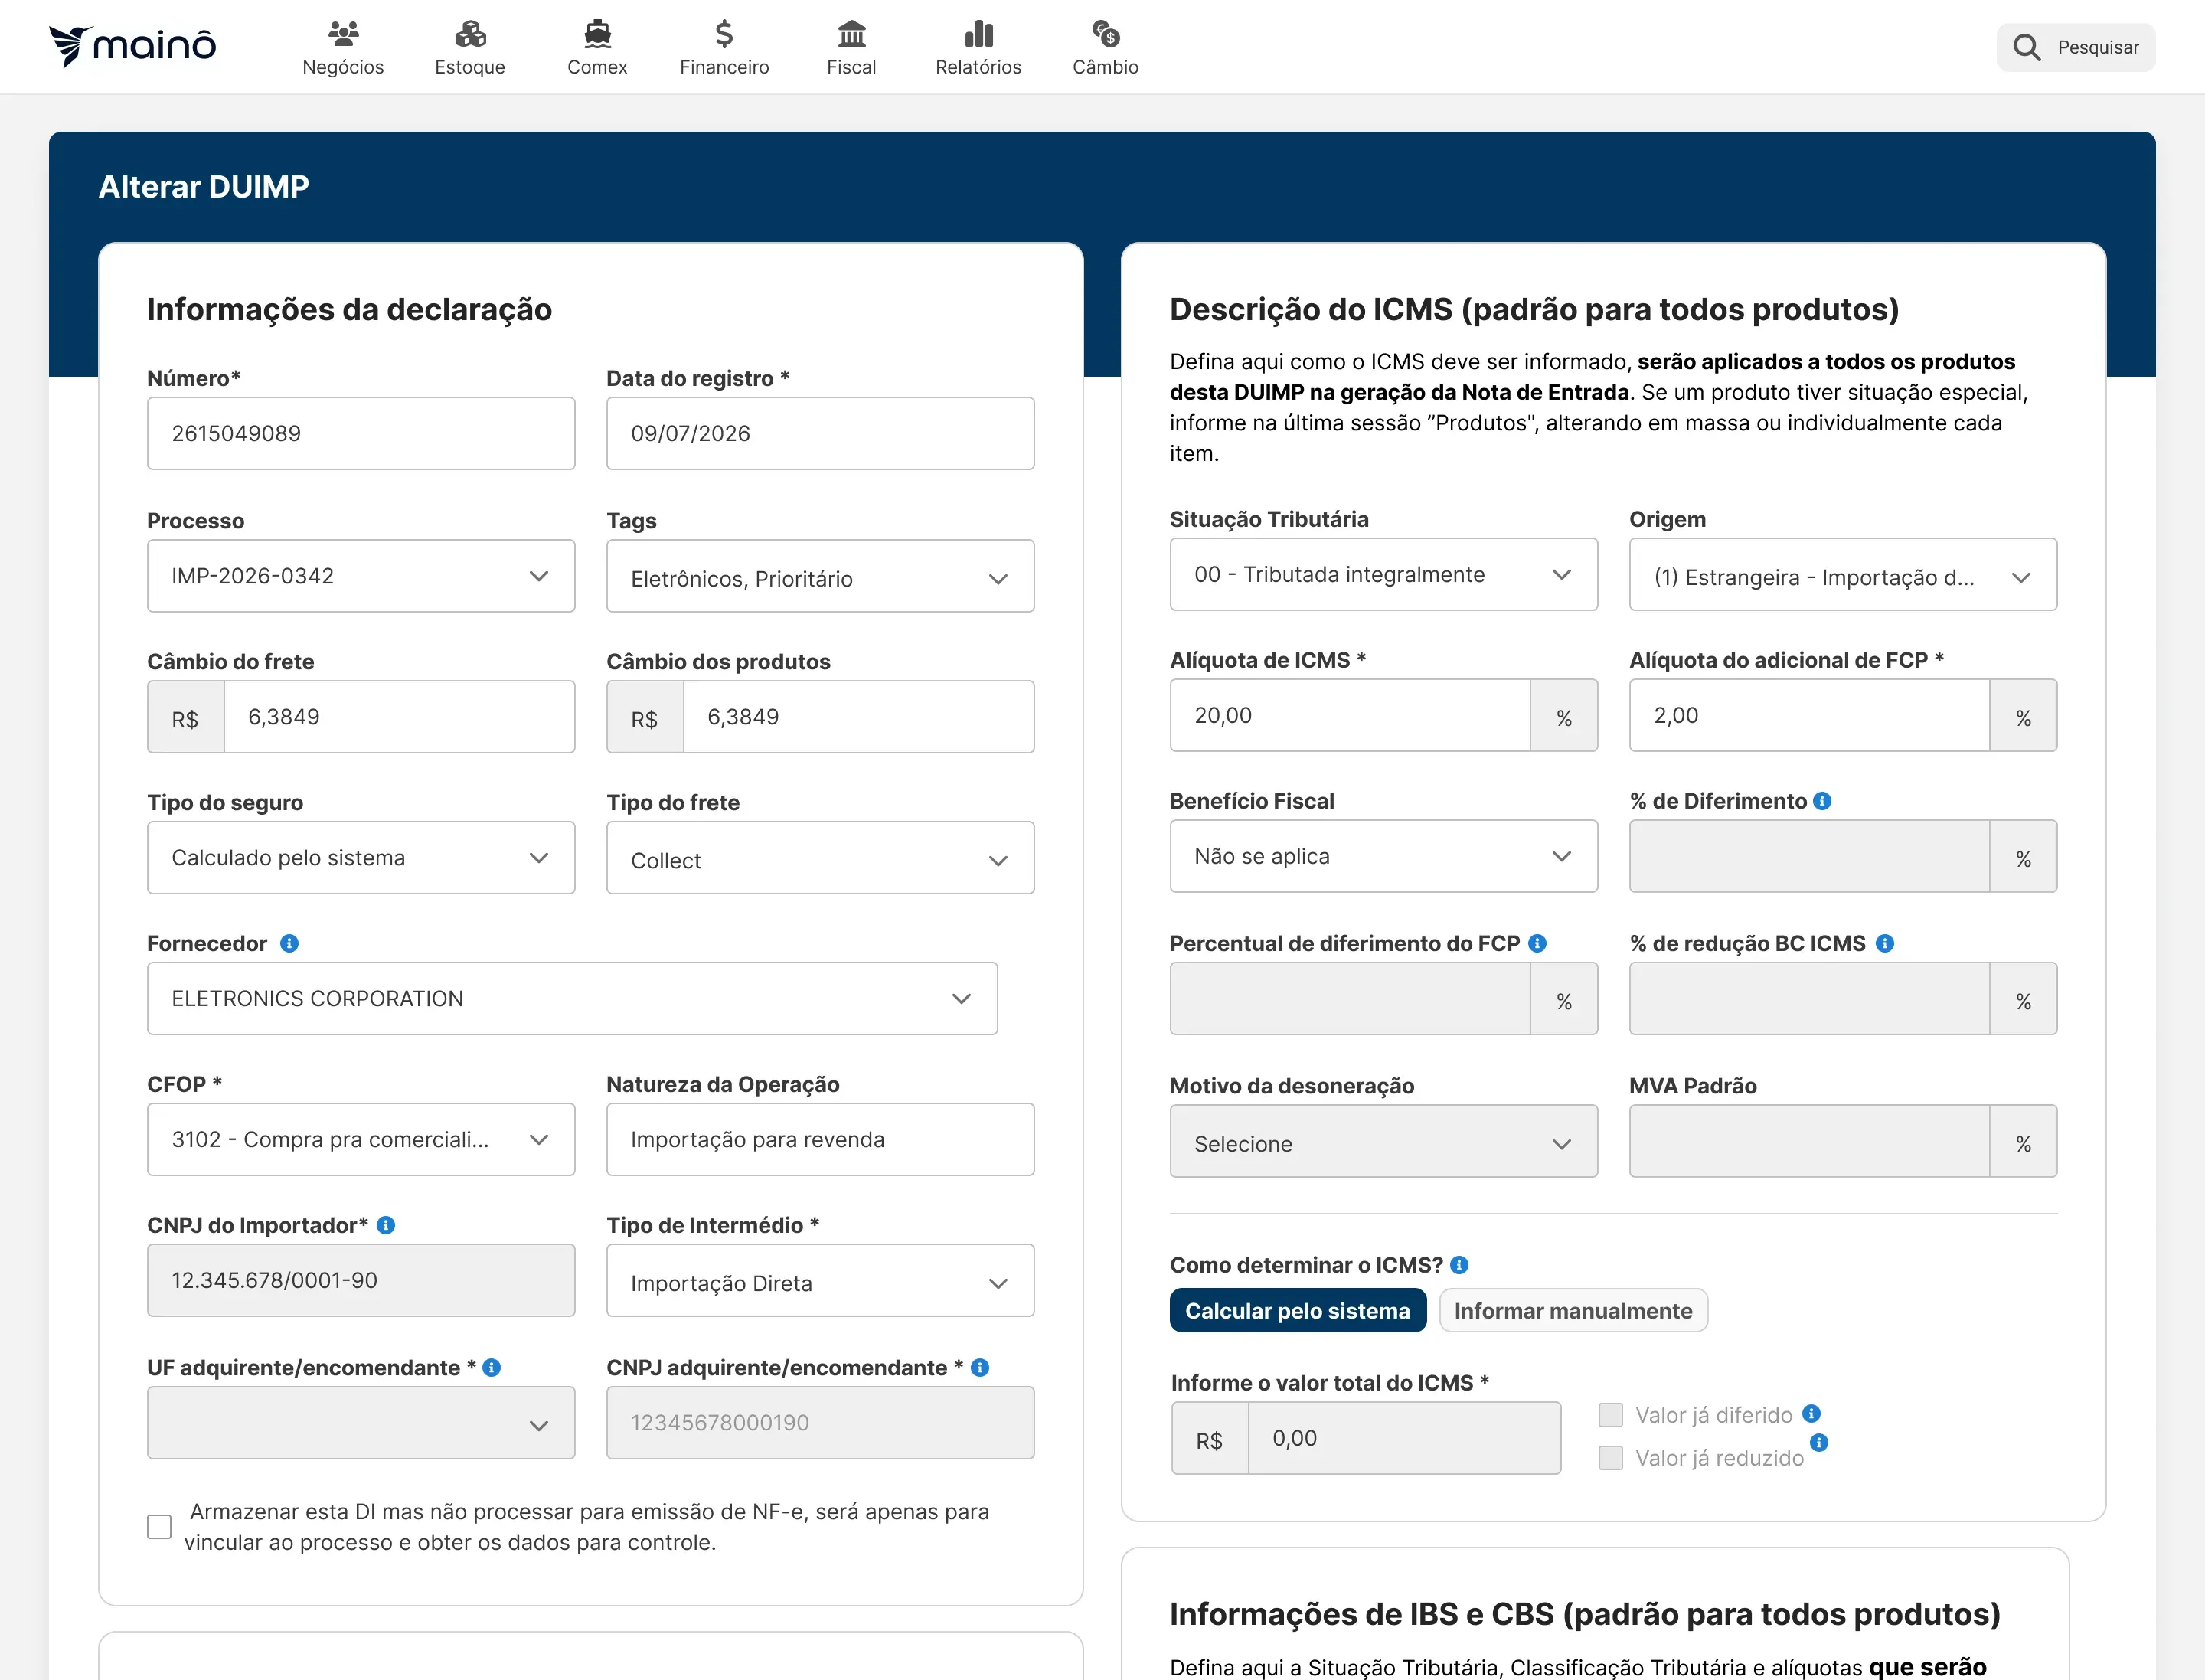Open the Processo dropdown IMP-2026-0342
Viewport: 2205px width, 1680px height.
[x=361, y=576]
